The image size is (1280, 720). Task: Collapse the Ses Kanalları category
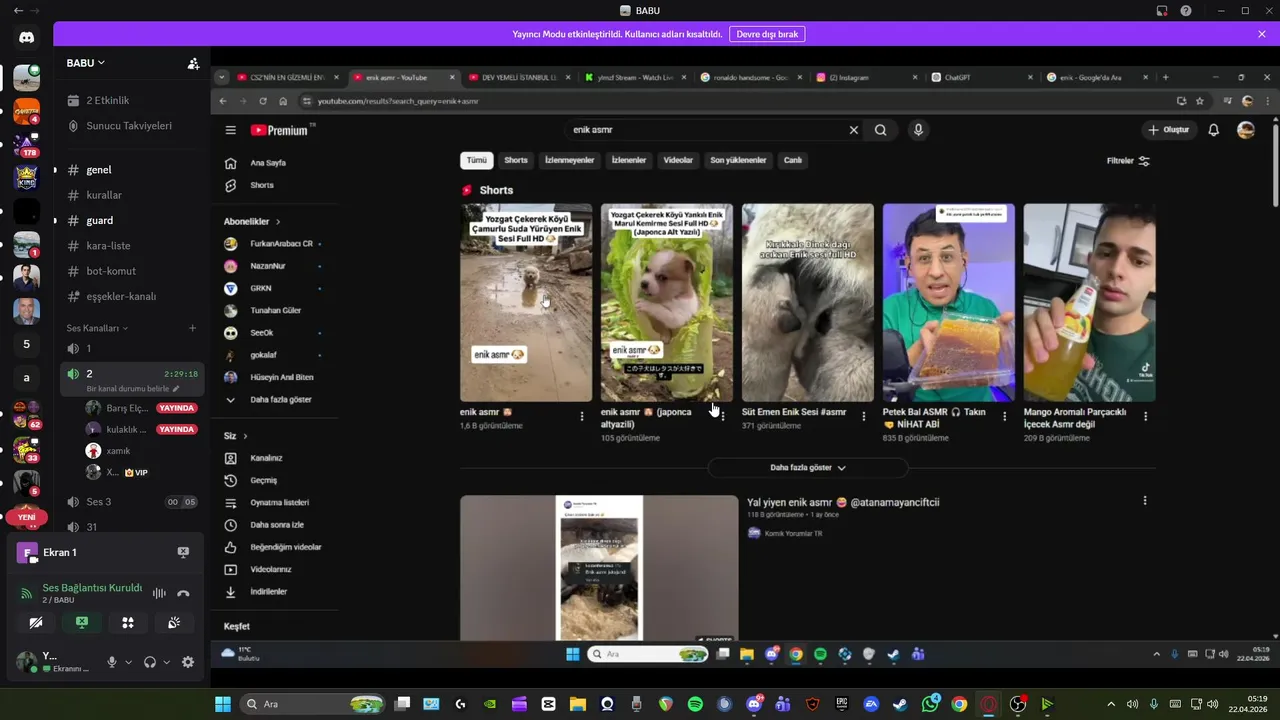(x=97, y=328)
